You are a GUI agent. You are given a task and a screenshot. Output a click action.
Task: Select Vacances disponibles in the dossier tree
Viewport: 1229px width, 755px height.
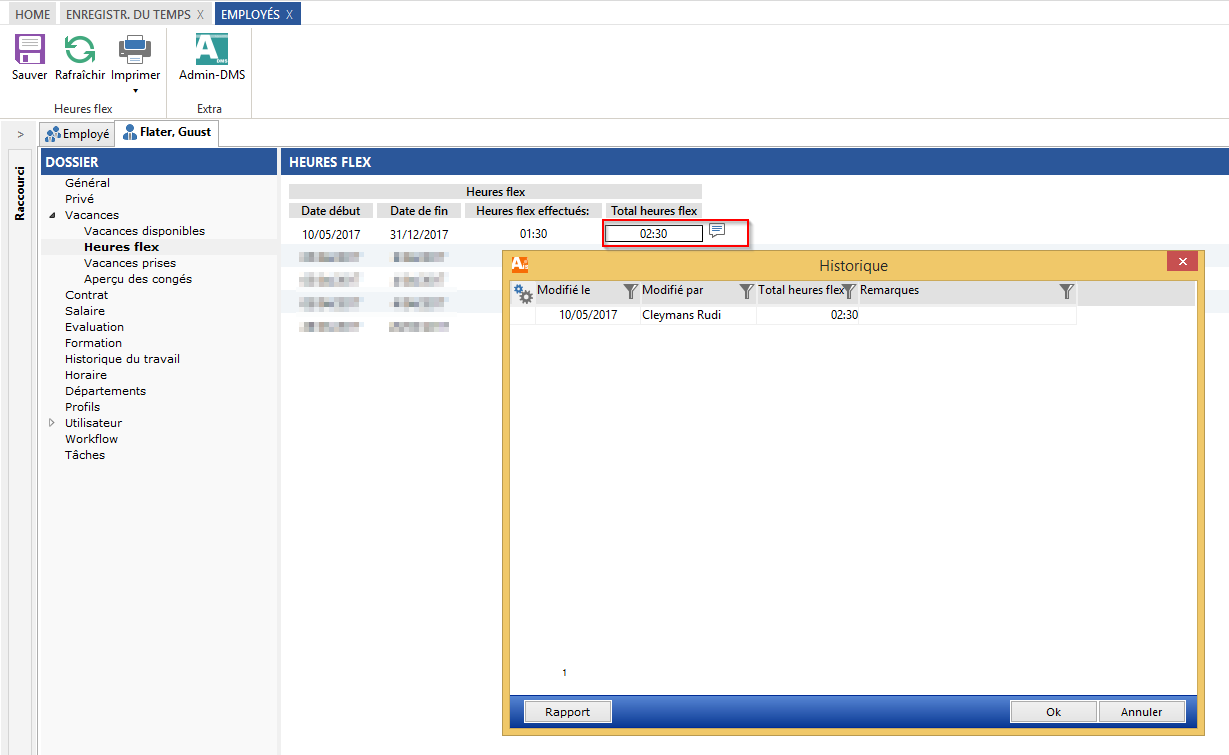pos(144,231)
